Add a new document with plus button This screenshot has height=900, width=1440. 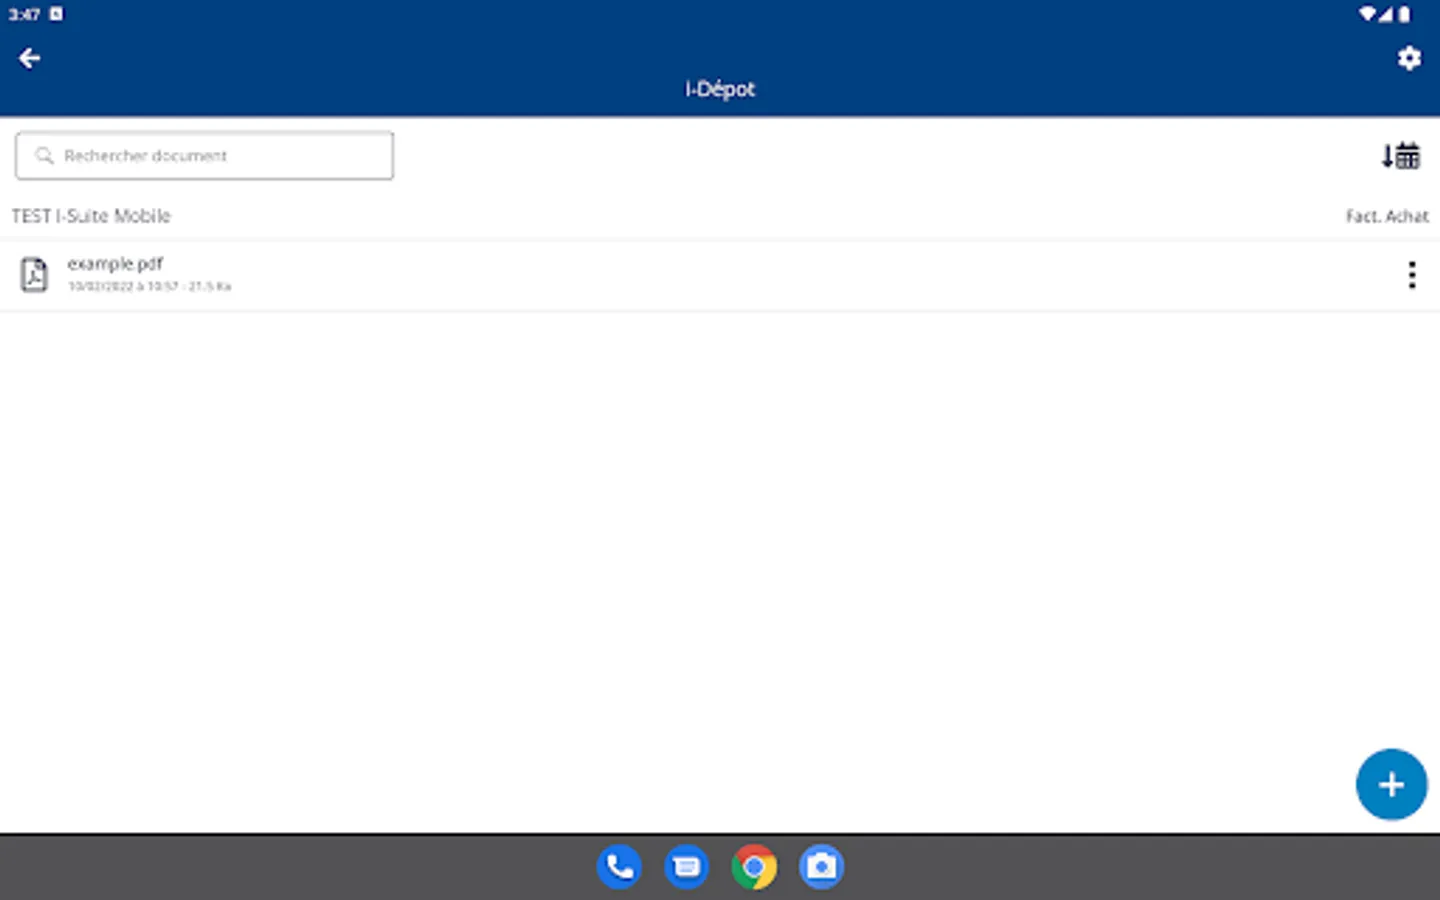1391,784
